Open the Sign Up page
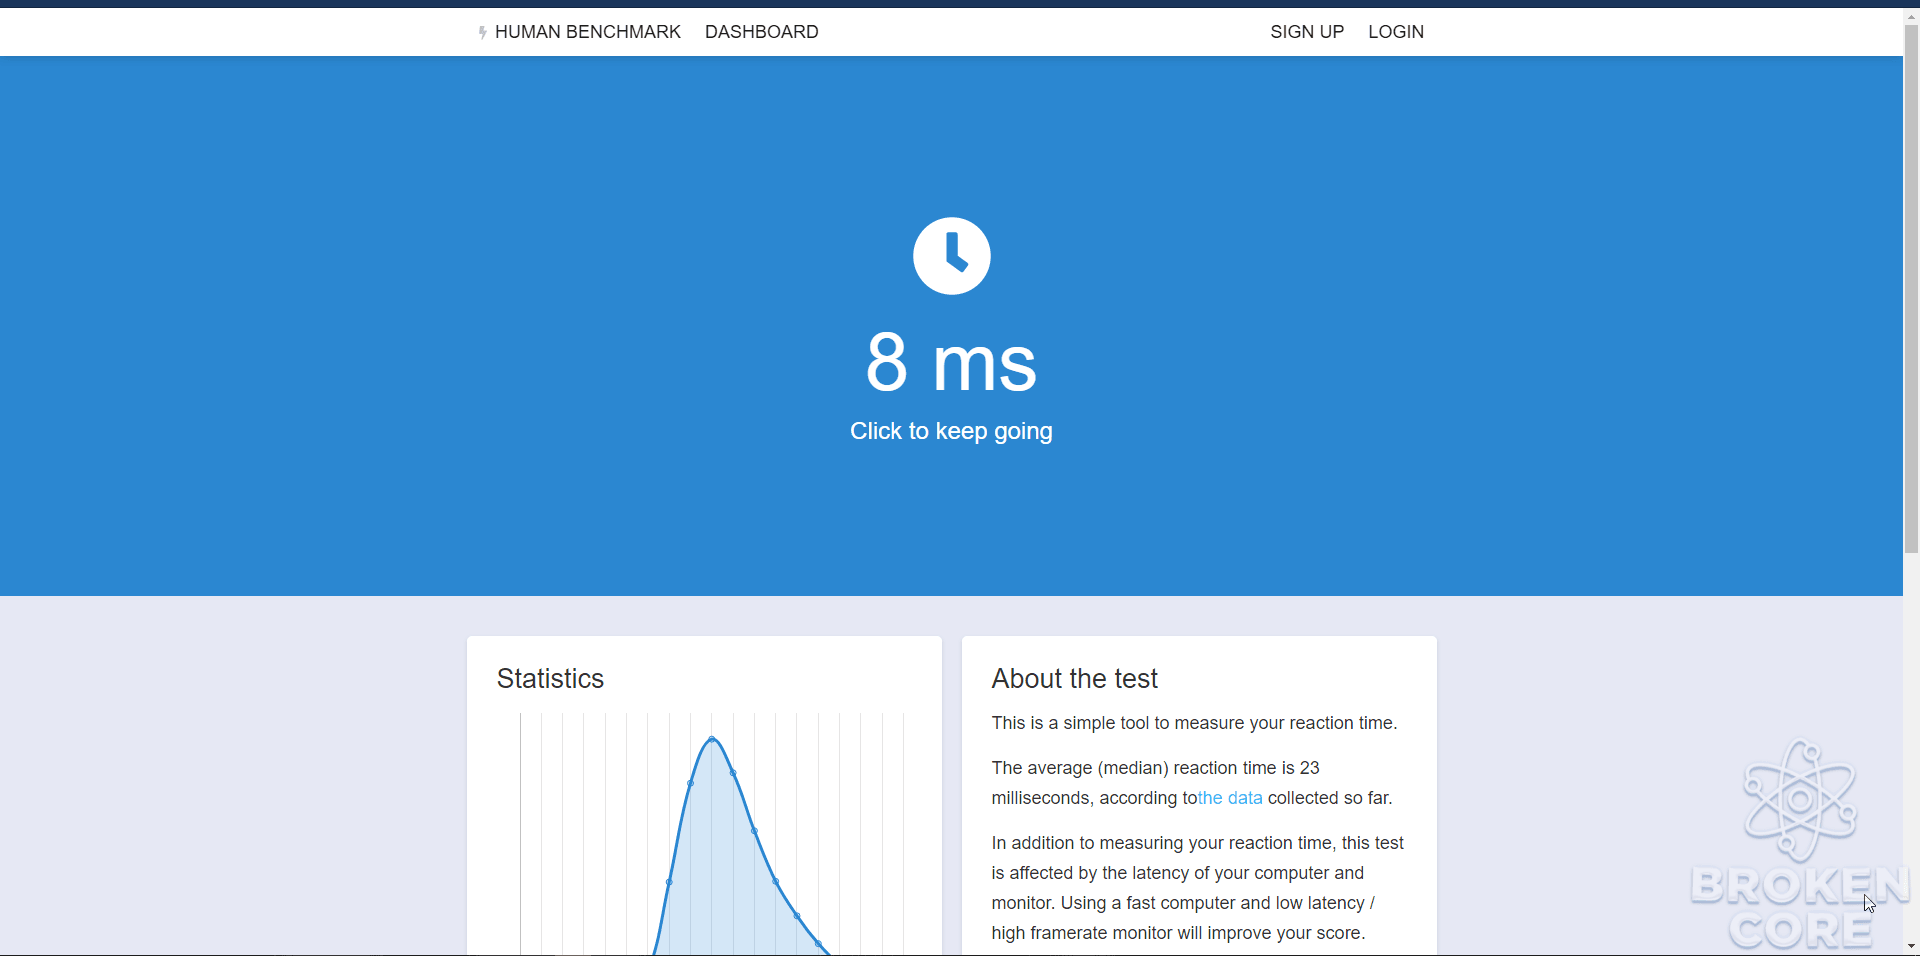 coord(1307,32)
